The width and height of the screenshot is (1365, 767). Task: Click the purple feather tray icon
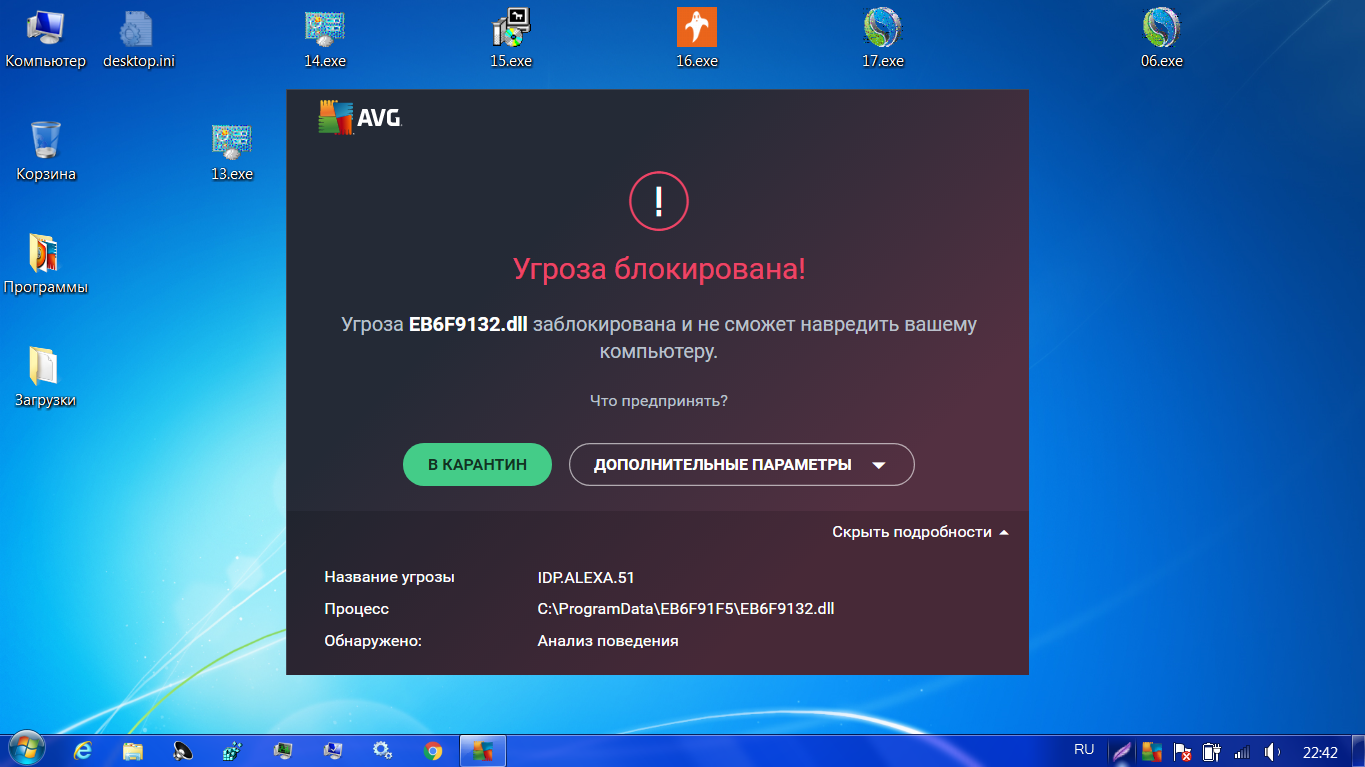point(1122,751)
